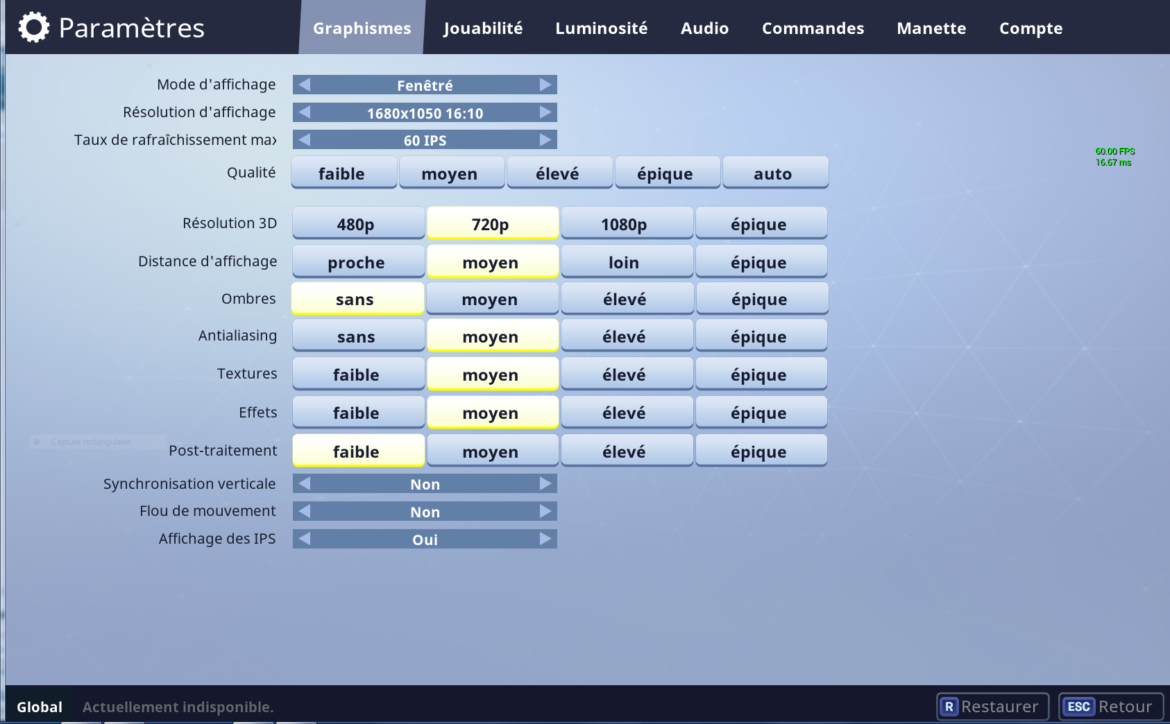The height and width of the screenshot is (724, 1170).
Task: Select the Global label in footer
Action: click(x=39, y=707)
